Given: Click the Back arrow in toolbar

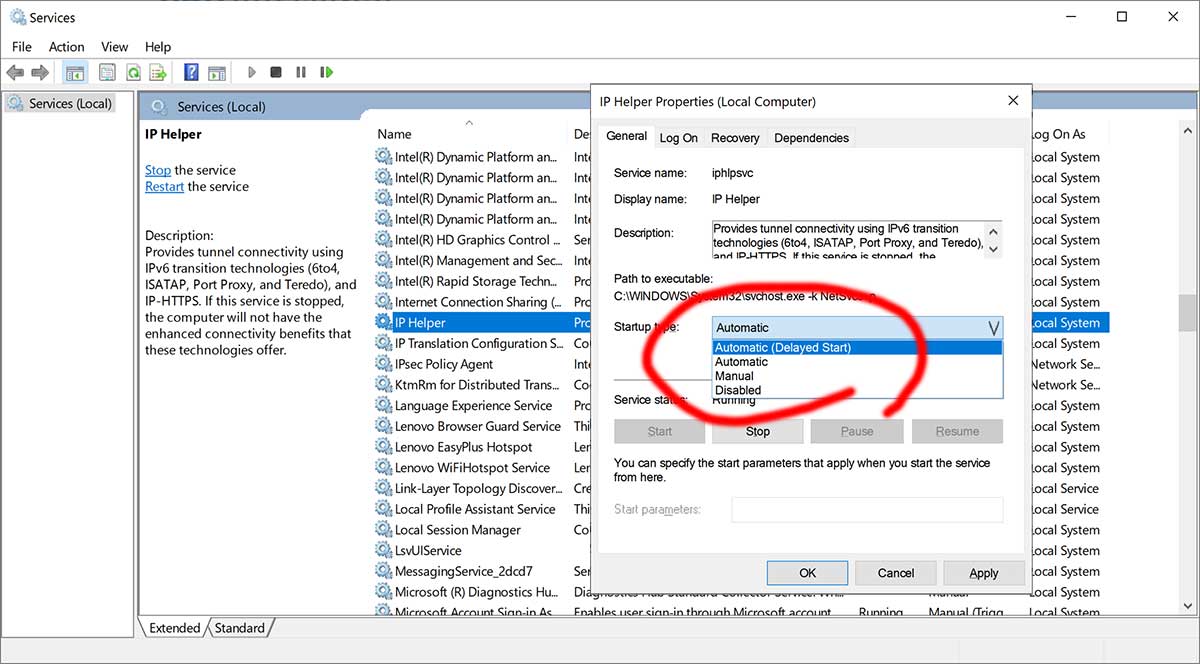Looking at the screenshot, I should click(x=15, y=72).
